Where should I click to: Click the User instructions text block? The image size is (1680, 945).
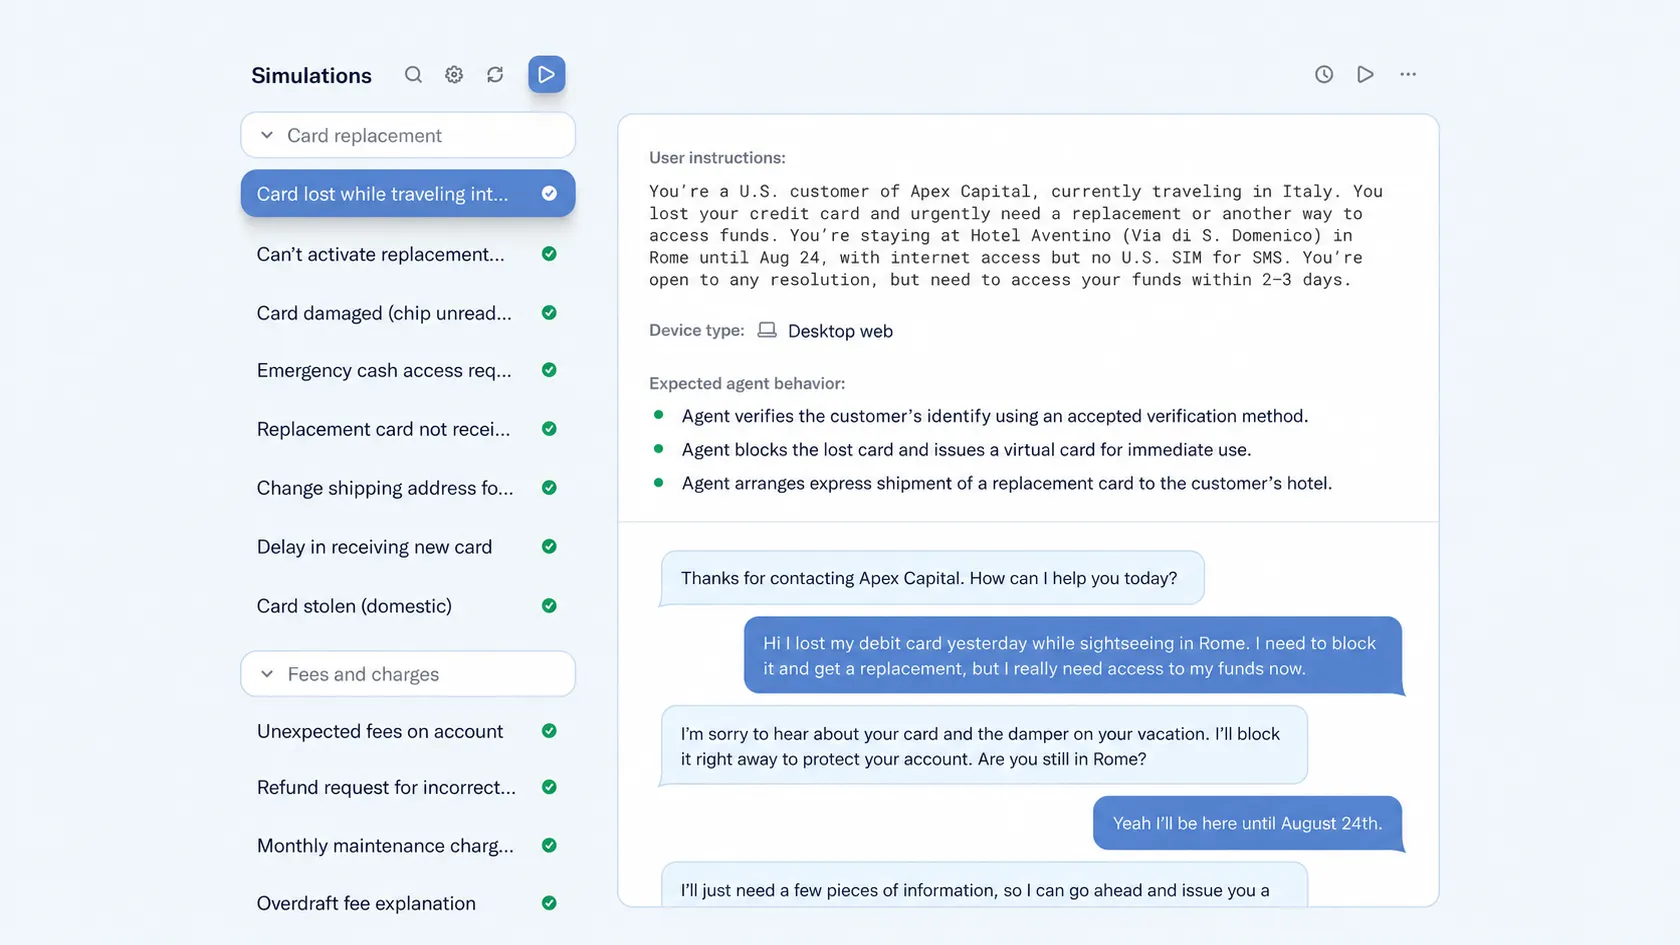[x=1016, y=235]
